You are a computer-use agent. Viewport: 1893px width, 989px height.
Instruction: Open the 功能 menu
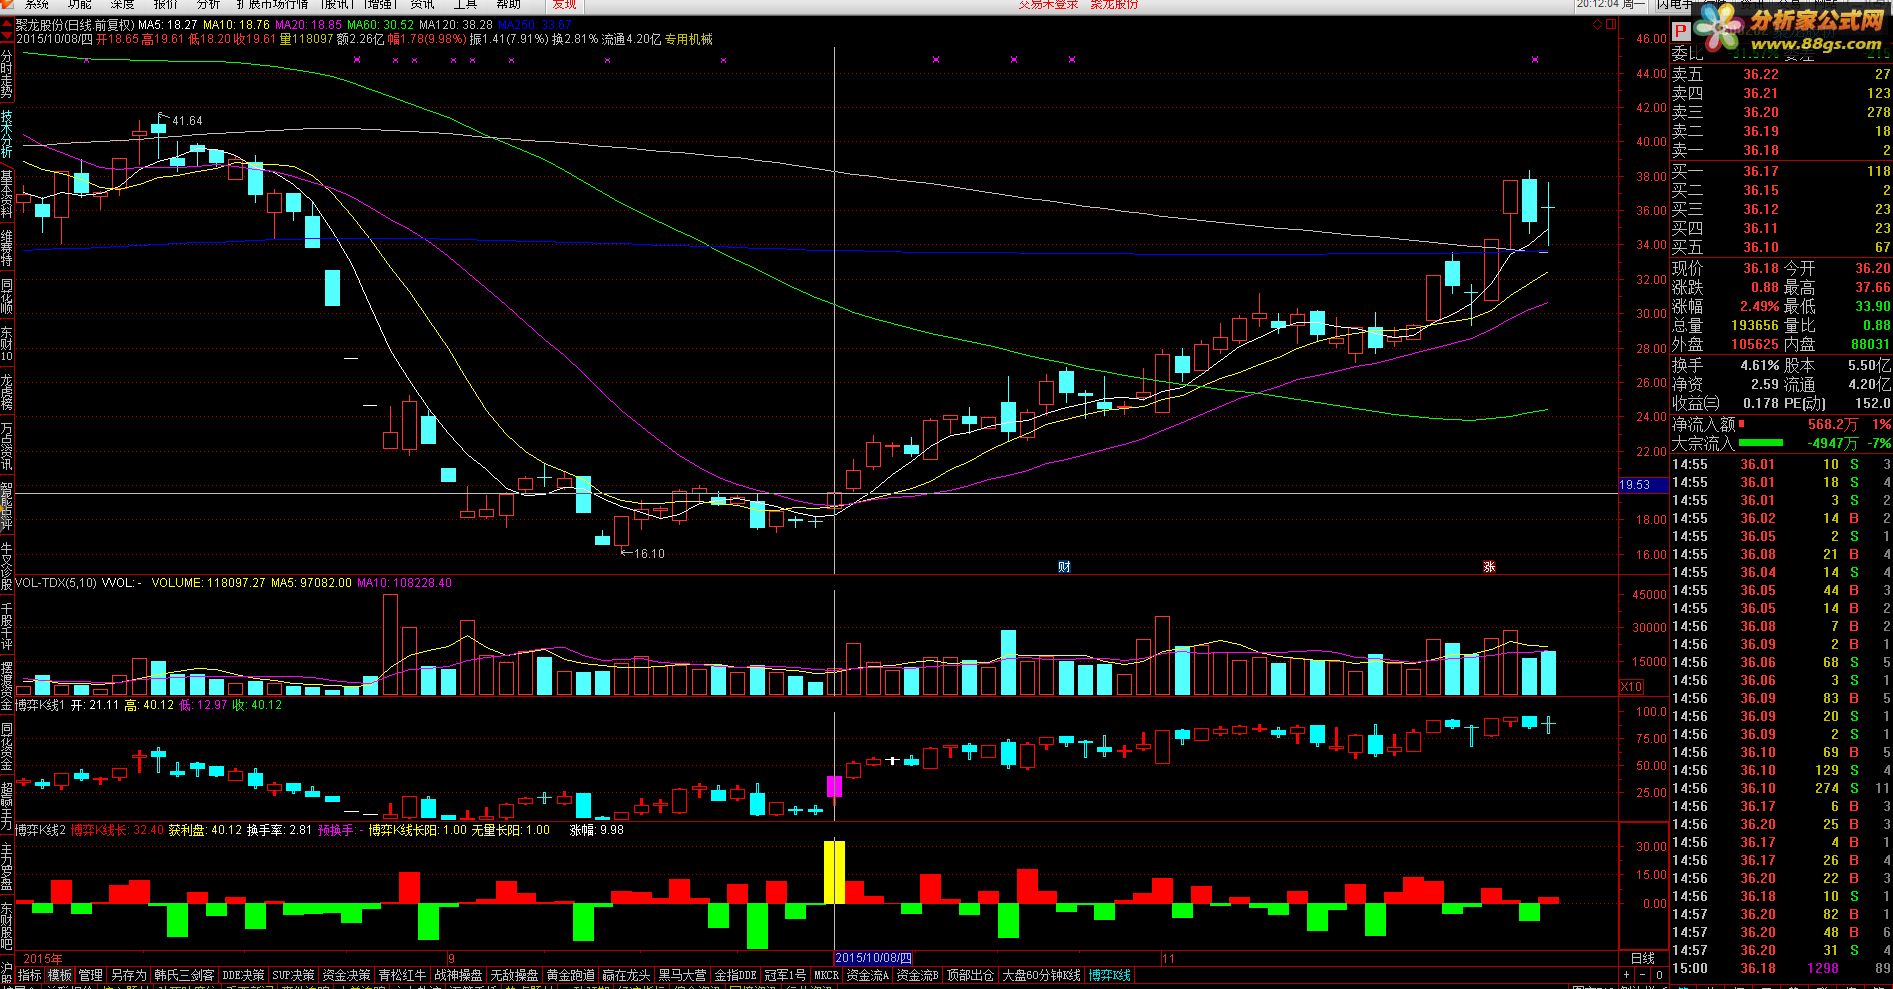click(80, 5)
